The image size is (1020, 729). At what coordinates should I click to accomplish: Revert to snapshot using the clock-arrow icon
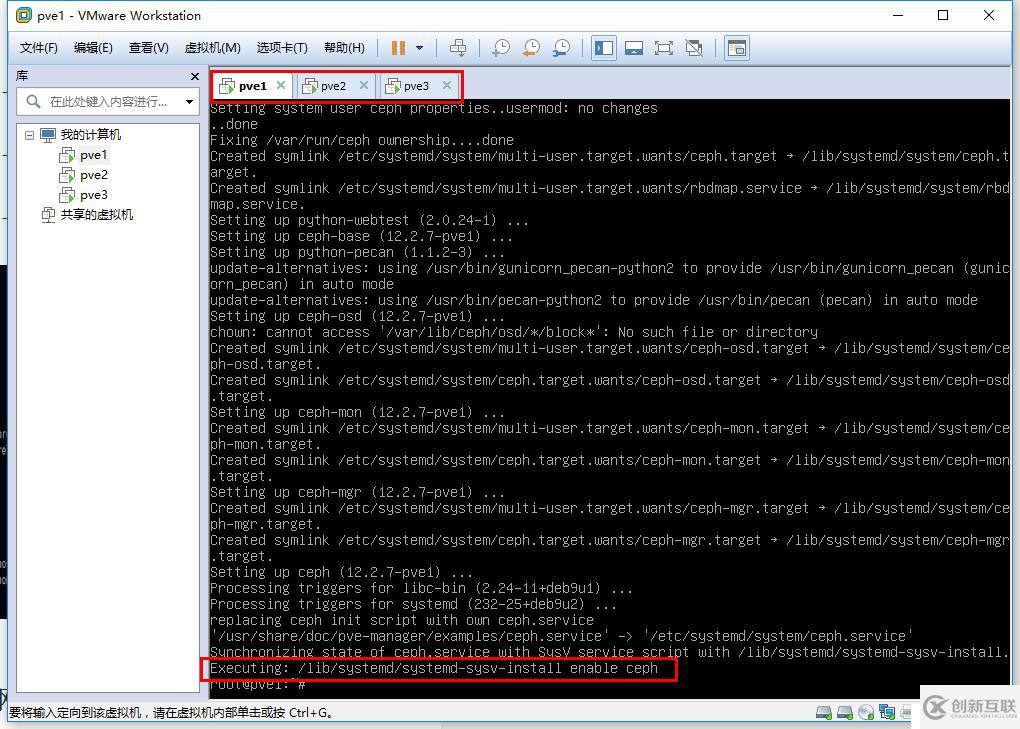tap(531, 47)
